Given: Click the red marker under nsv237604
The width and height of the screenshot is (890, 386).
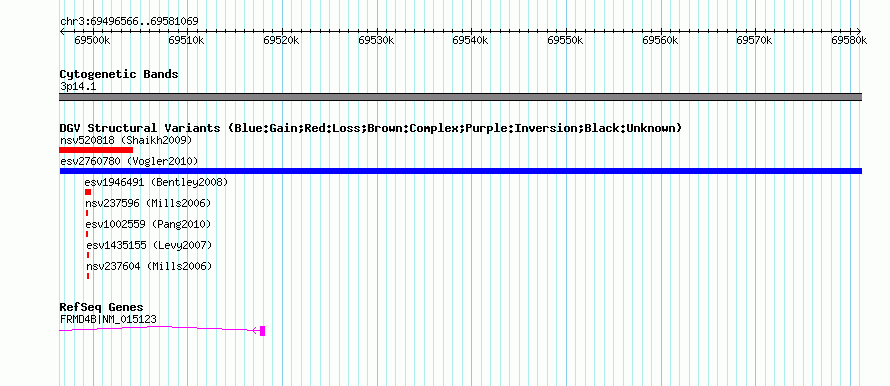Looking at the screenshot, I should click(88, 276).
